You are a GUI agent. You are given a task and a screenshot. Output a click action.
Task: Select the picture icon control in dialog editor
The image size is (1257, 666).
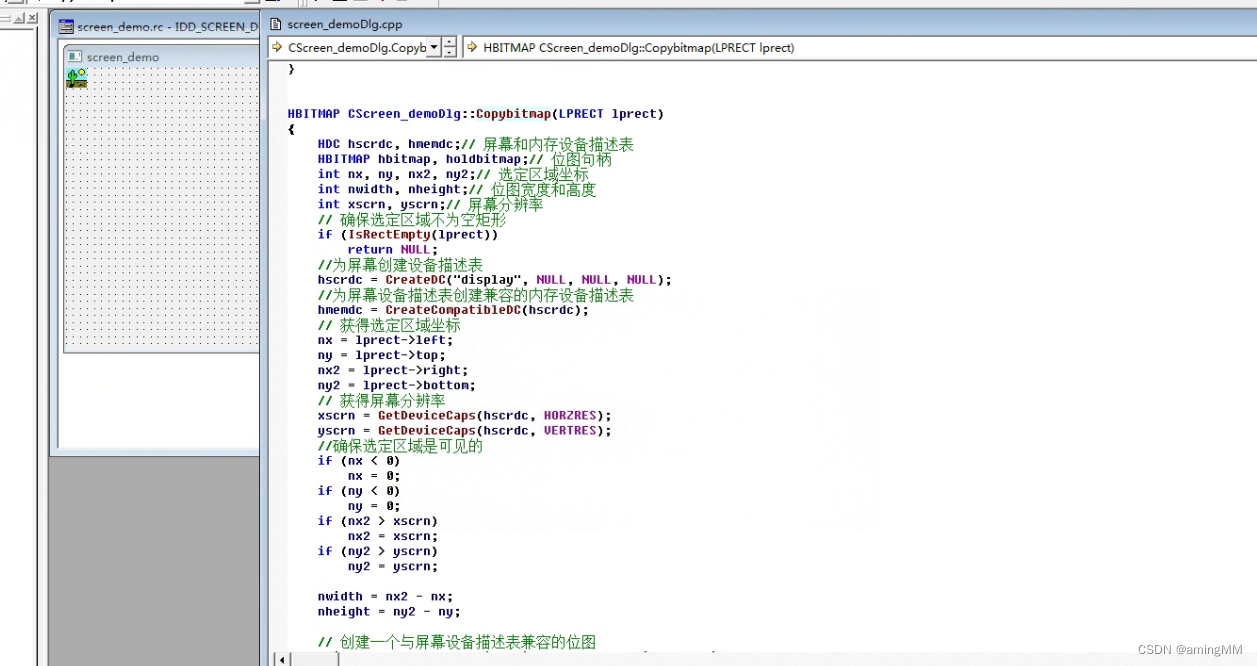(77, 78)
